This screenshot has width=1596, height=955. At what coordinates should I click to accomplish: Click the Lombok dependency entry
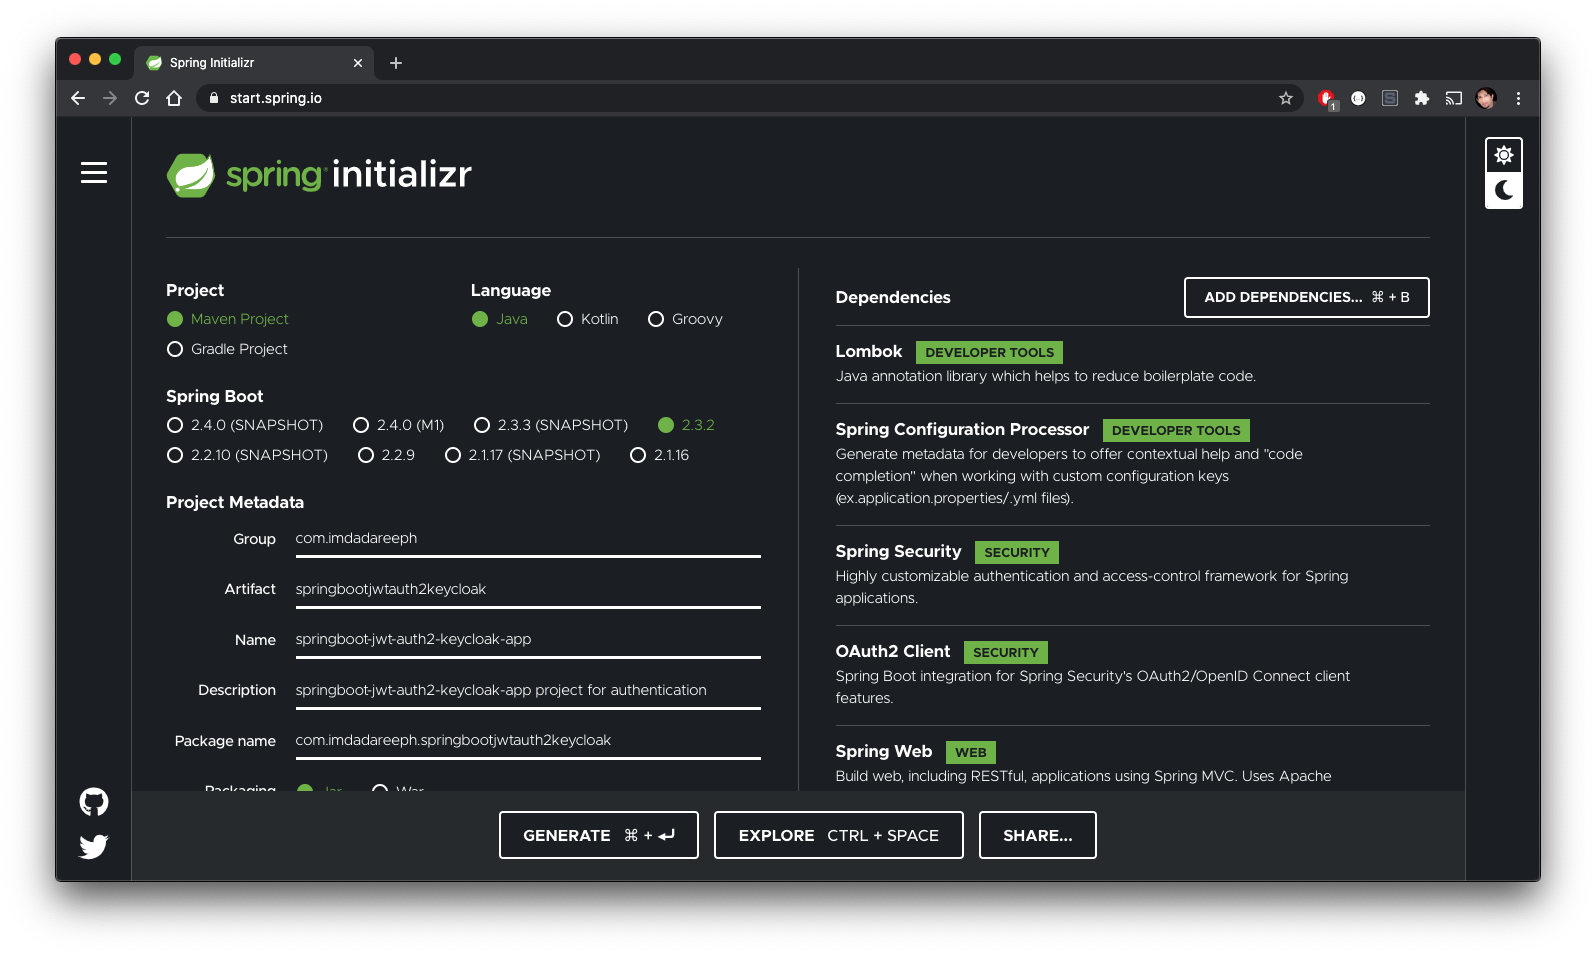pos(1132,364)
